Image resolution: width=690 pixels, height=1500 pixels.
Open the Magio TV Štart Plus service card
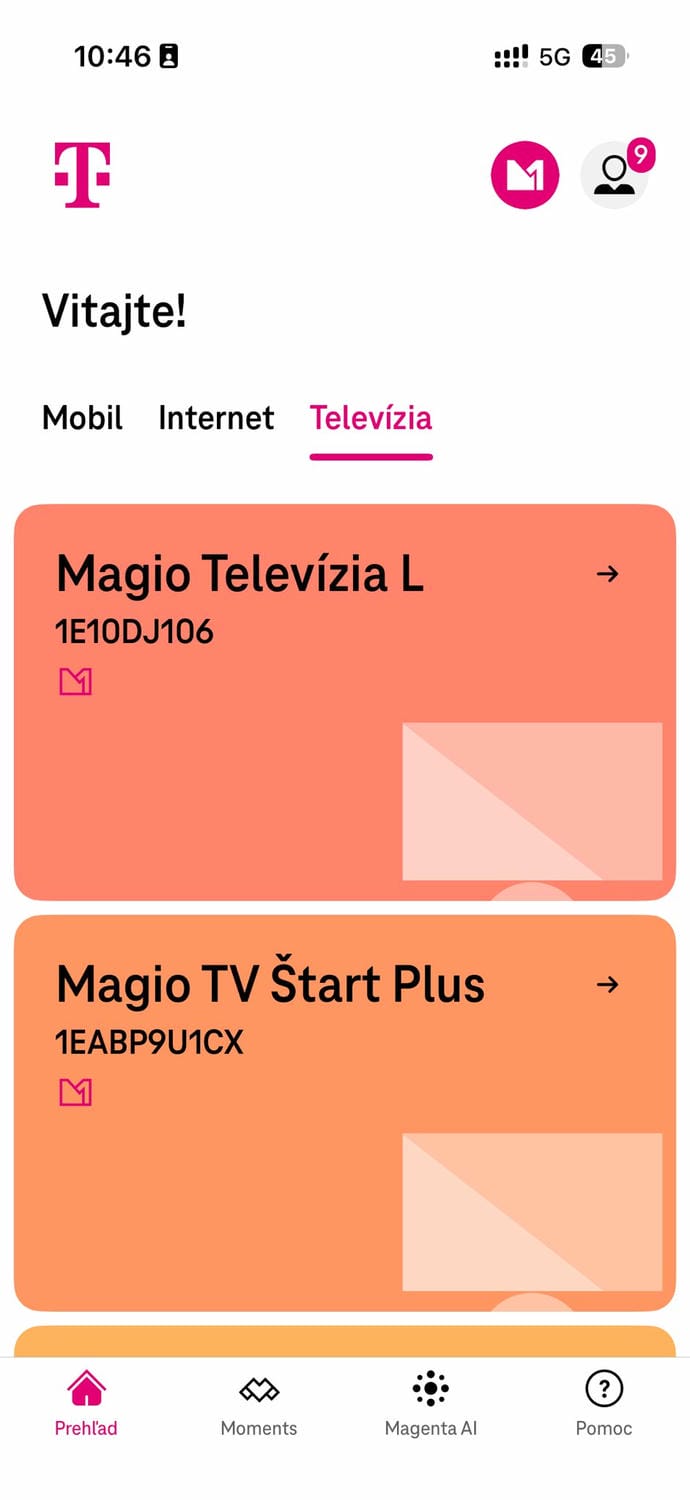click(x=345, y=1110)
